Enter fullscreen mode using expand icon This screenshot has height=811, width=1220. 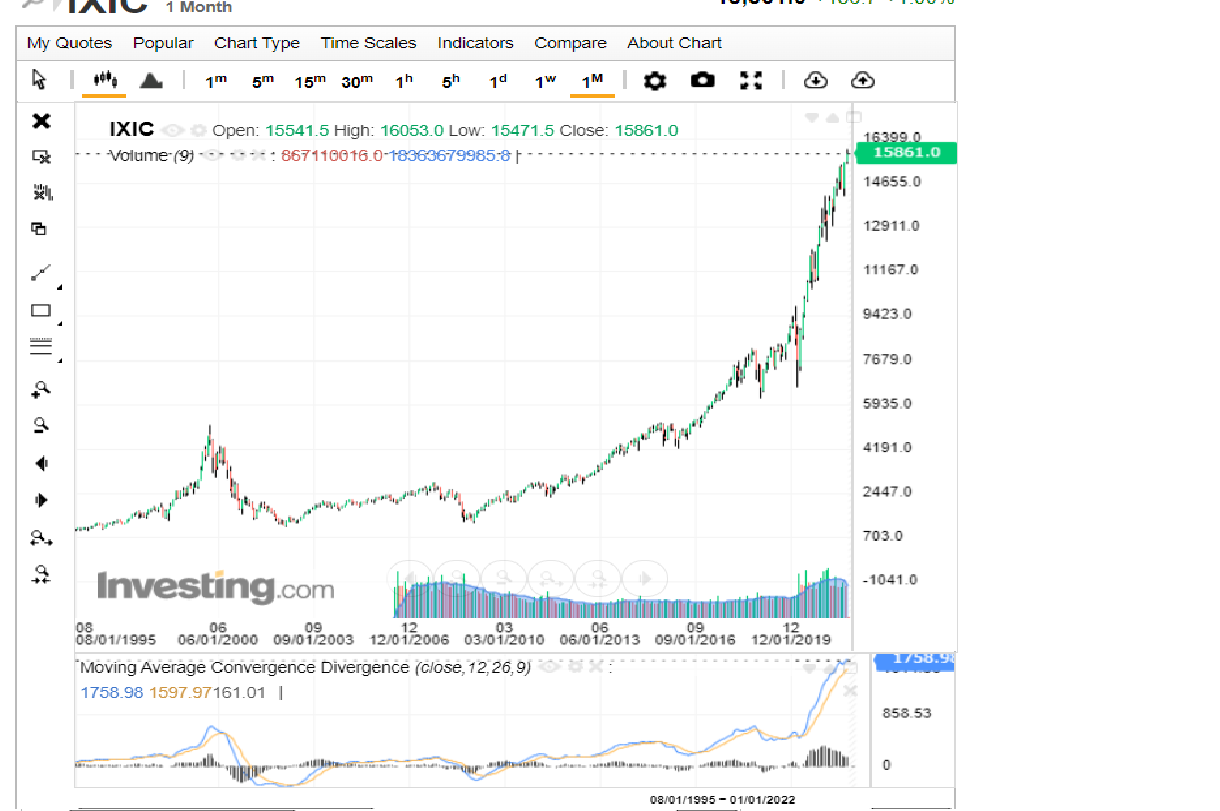point(750,80)
